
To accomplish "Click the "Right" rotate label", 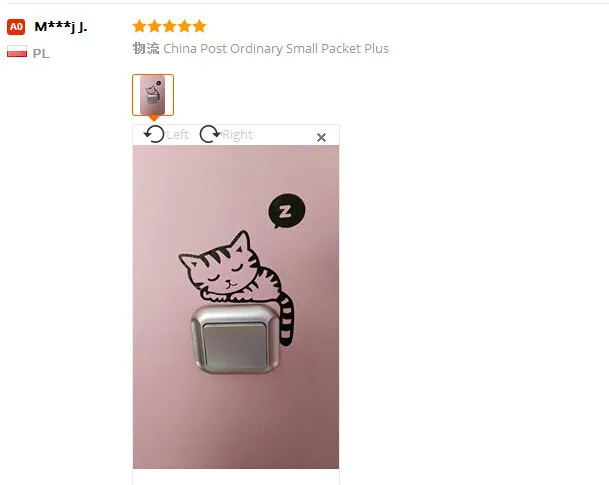I will [237, 135].
